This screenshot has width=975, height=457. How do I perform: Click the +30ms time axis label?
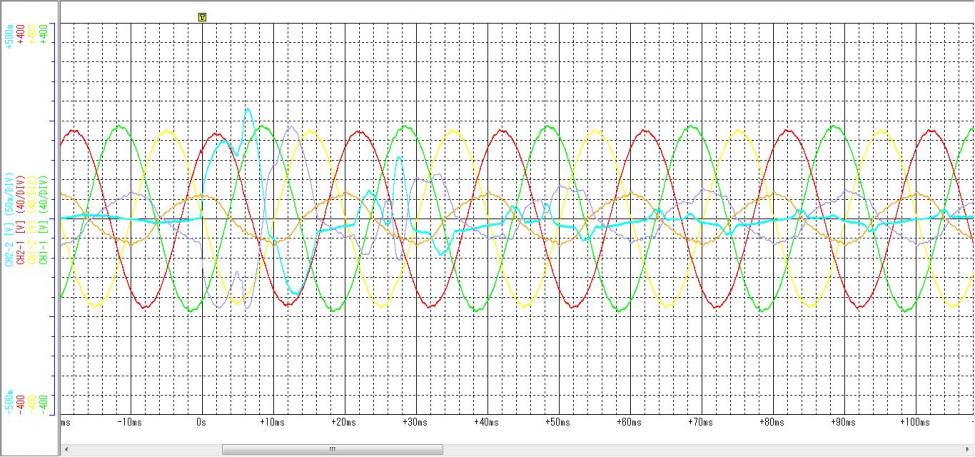click(x=415, y=422)
